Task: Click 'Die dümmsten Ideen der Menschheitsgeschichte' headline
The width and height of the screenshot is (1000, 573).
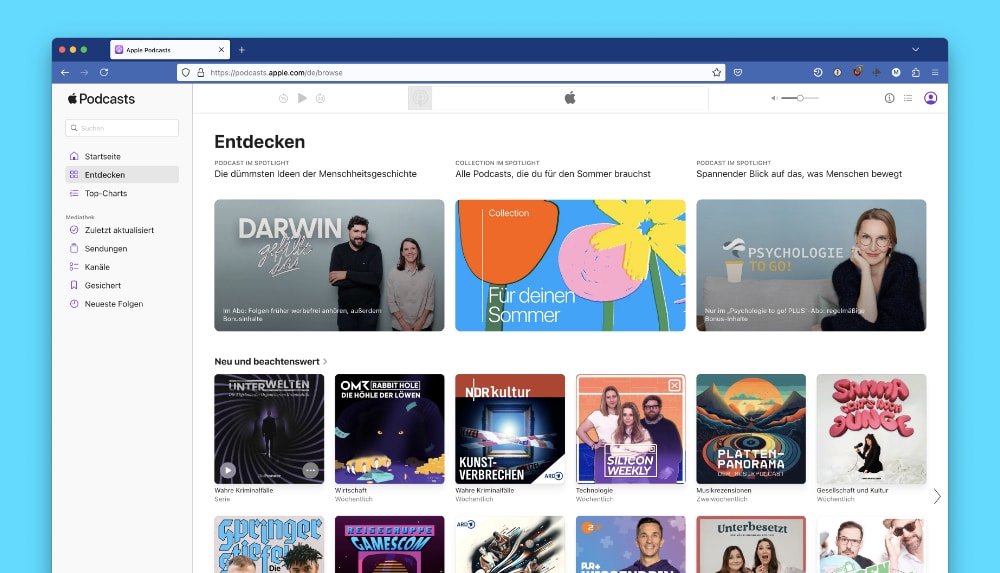Action: point(316,174)
